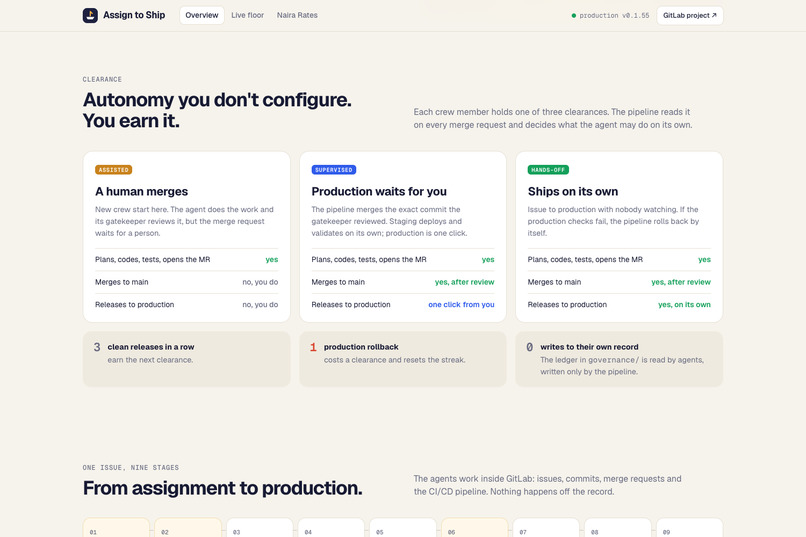
Task: Click 'no, you do' beside Releases to production
Action: pos(260,304)
